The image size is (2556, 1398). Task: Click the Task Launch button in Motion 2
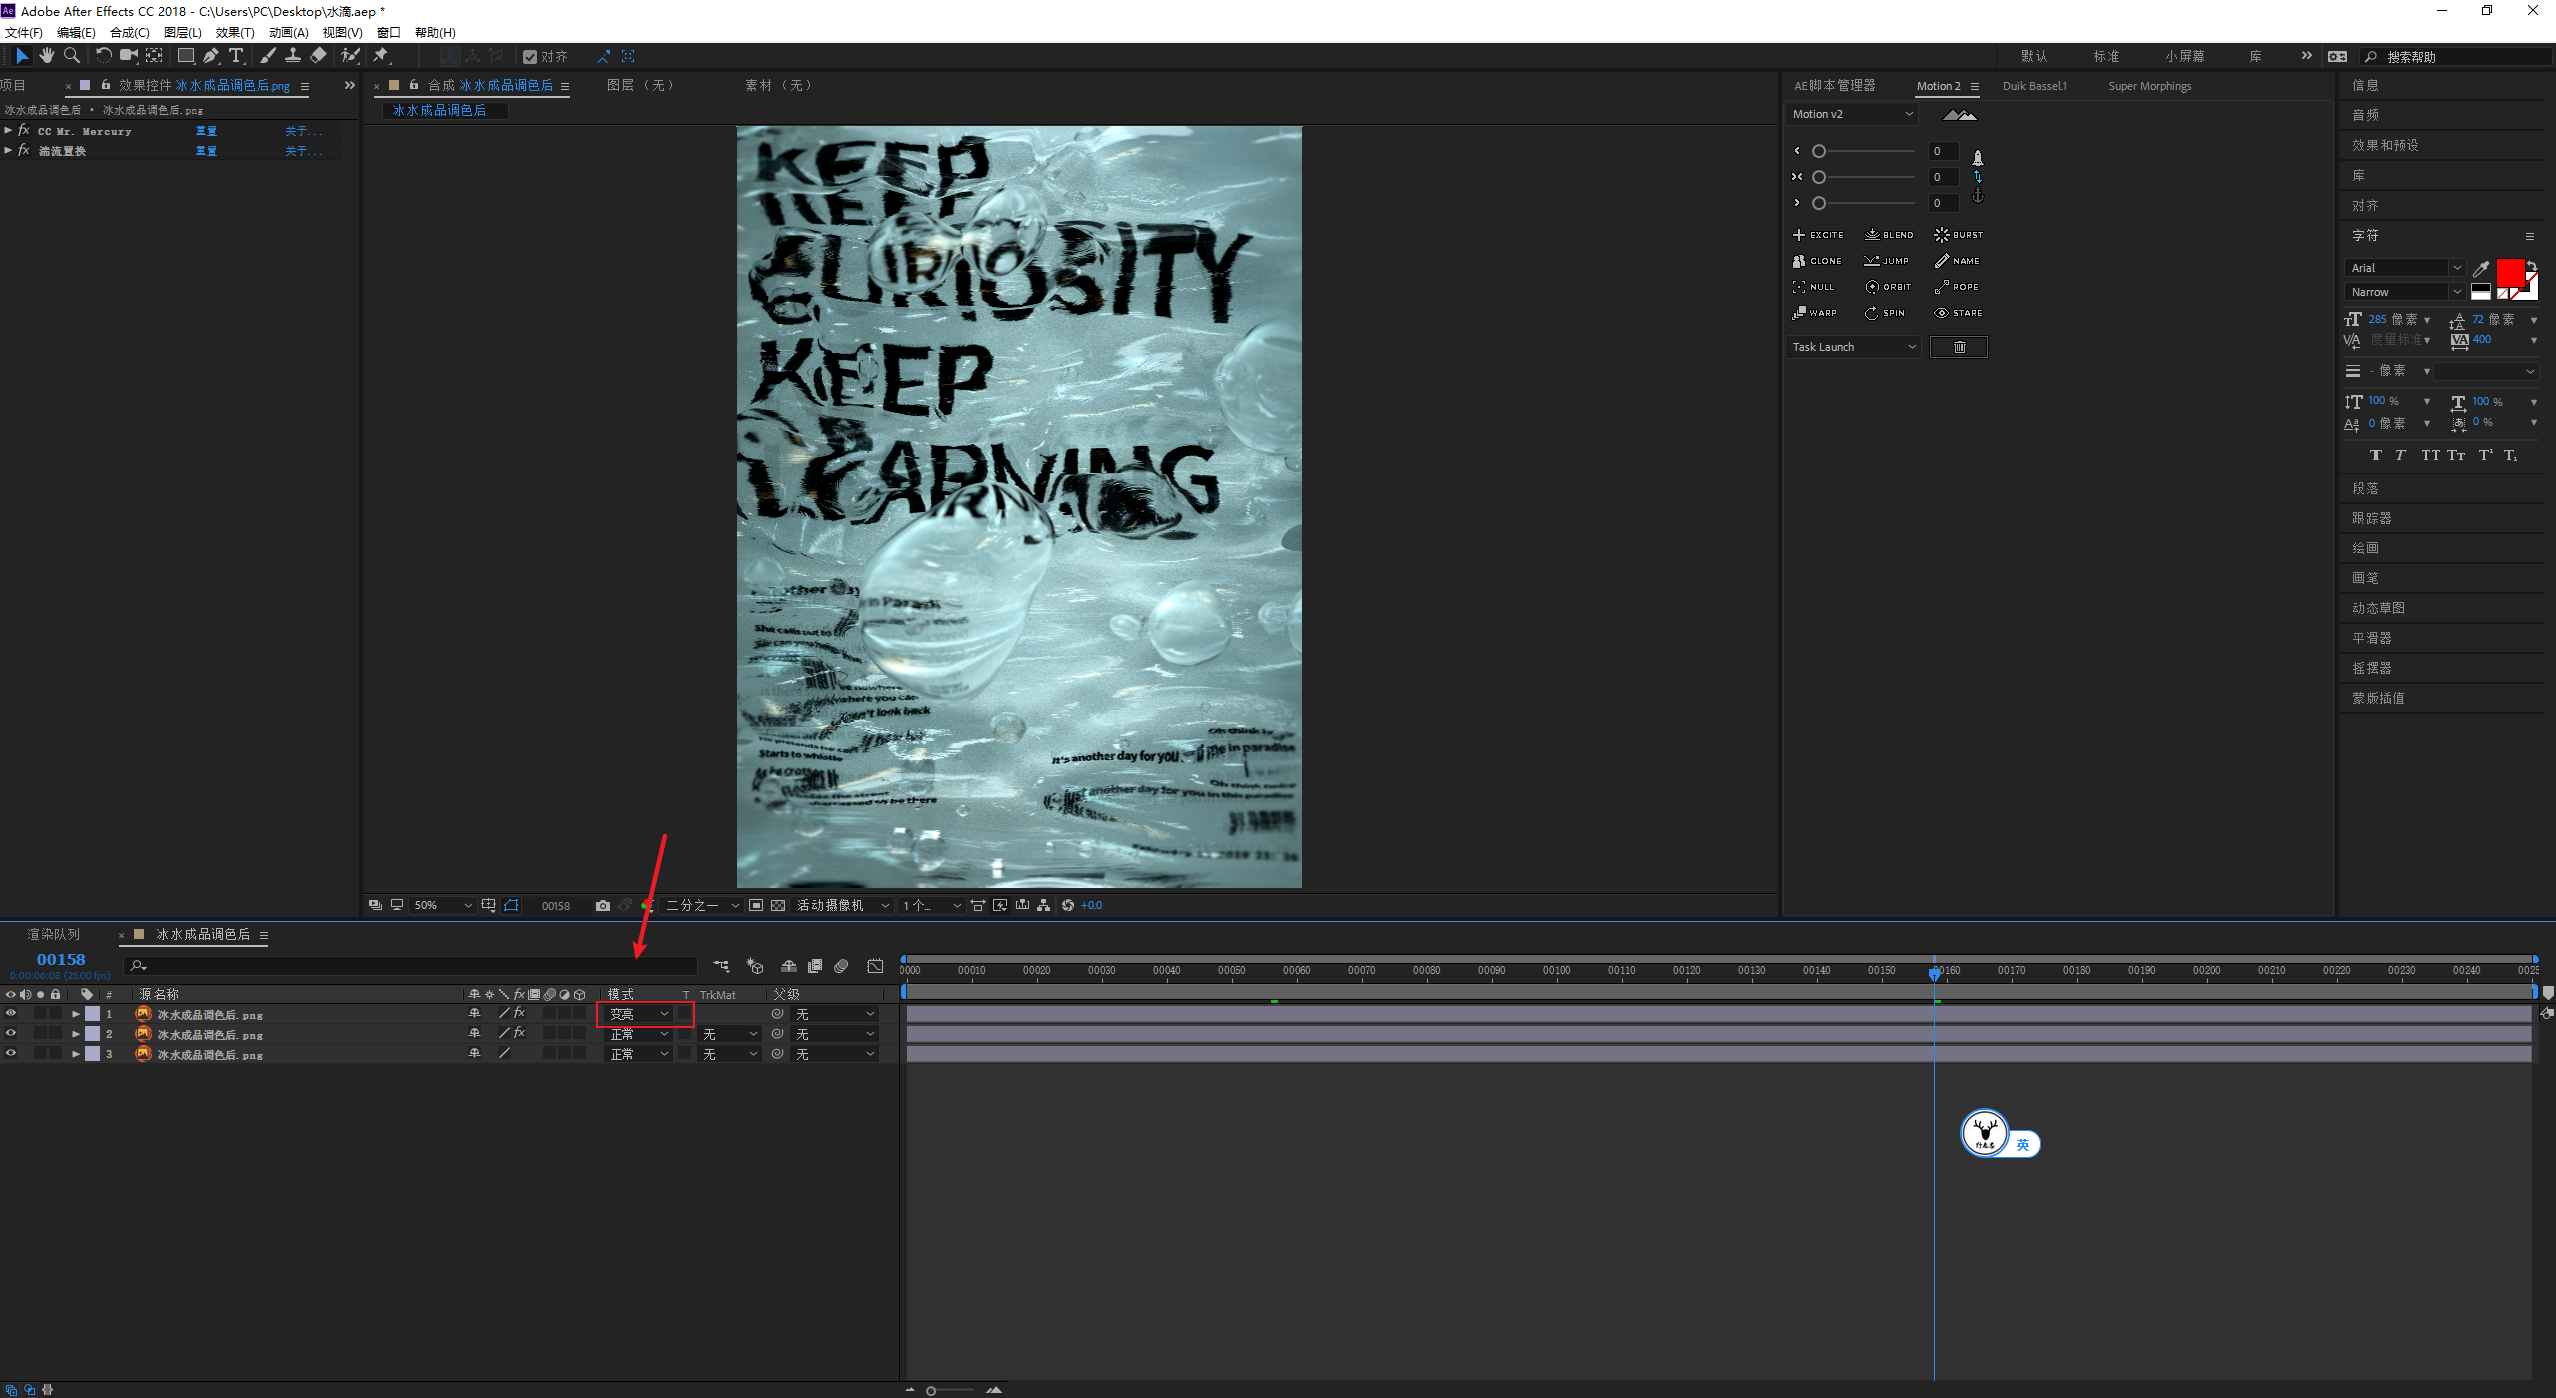(1850, 346)
